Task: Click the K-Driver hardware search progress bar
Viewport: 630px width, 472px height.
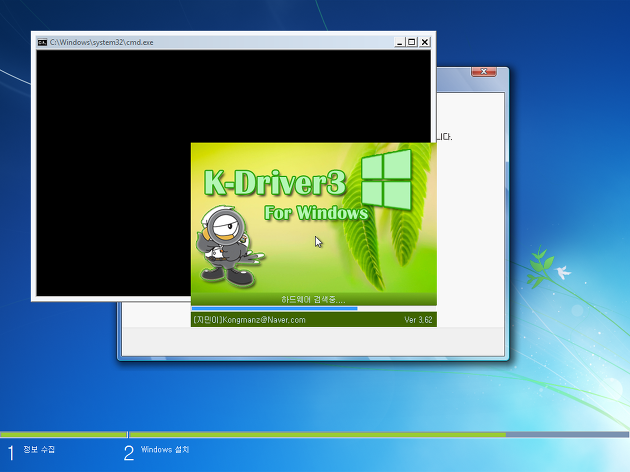Action: [314, 309]
